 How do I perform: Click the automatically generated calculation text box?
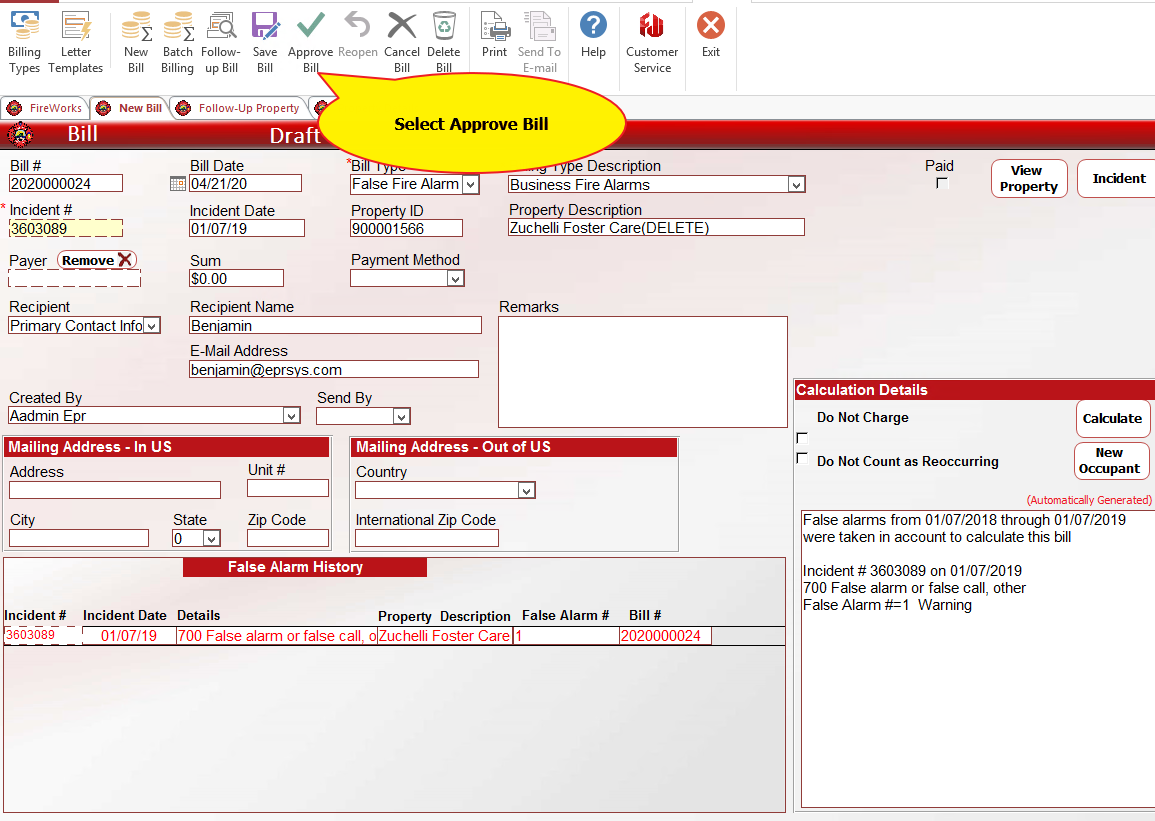coord(977,658)
